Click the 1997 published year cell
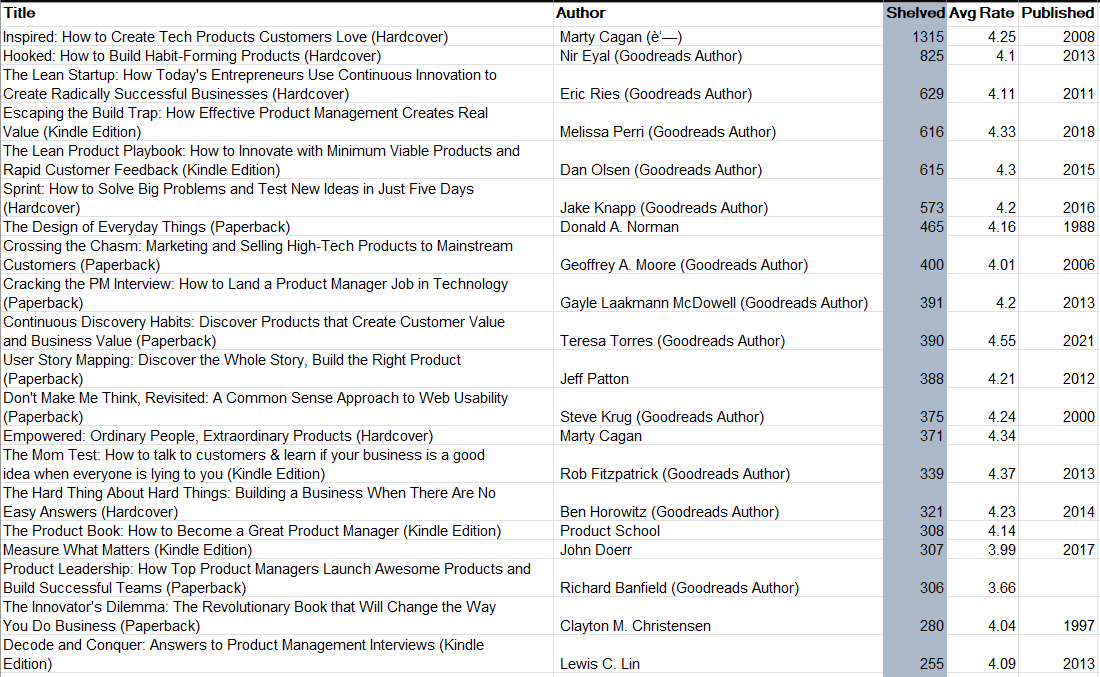Viewport: 1100px width, 677px height. coord(1078,626)
